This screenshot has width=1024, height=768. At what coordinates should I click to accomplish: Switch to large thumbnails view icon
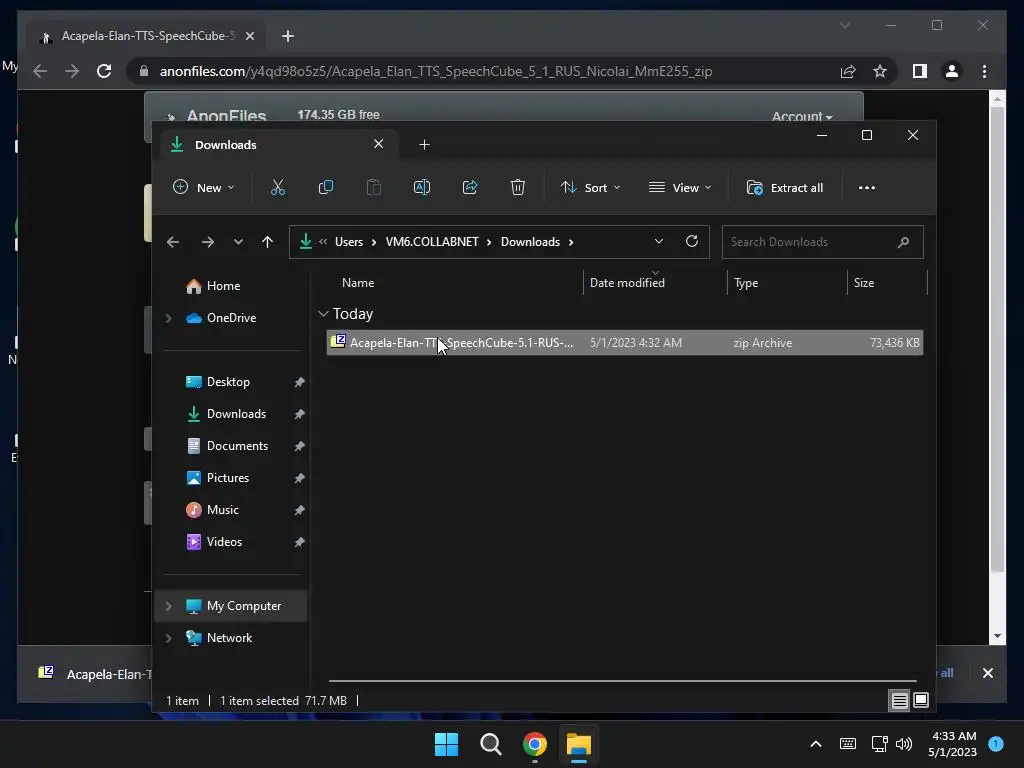(x=921, y=701)
